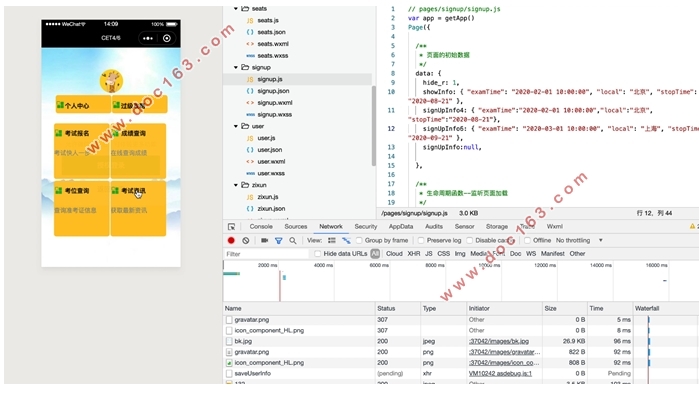Screen dimensions: 699x397
Task: Toggle the network filter funnel icon
Action: [x=279, y=241]
